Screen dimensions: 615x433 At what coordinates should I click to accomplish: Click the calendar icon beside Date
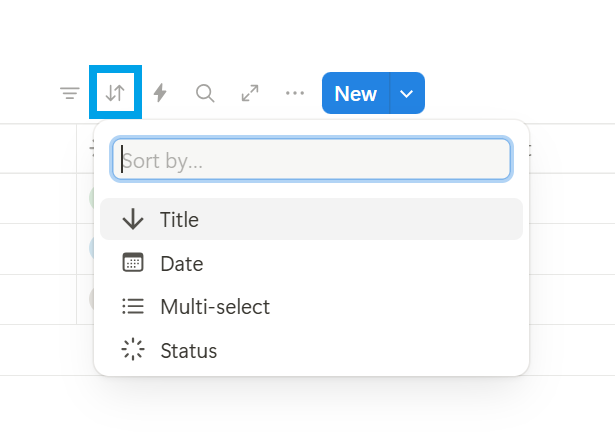pyautogui.click(x=133, y=264)
